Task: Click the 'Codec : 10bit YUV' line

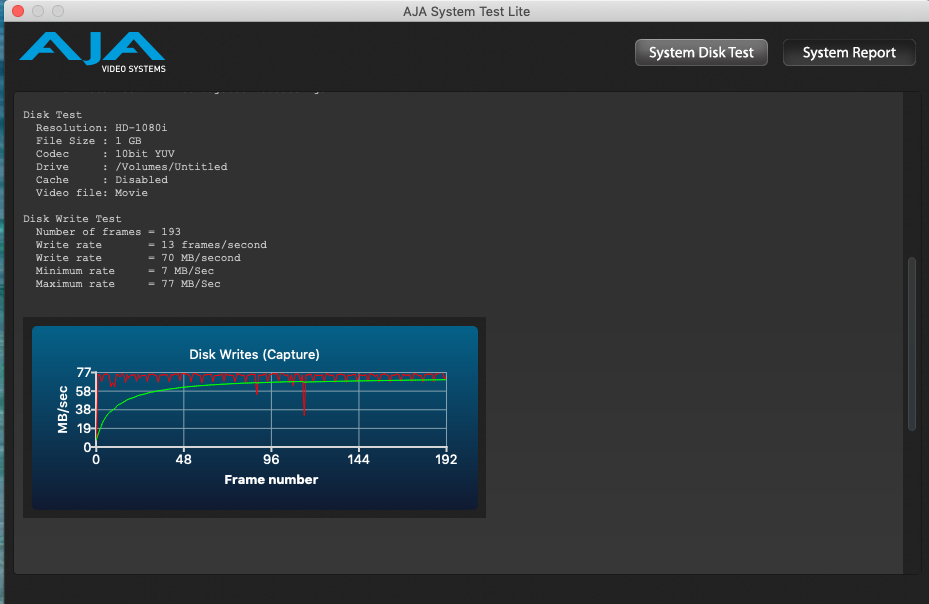Action: pos(105,154)
